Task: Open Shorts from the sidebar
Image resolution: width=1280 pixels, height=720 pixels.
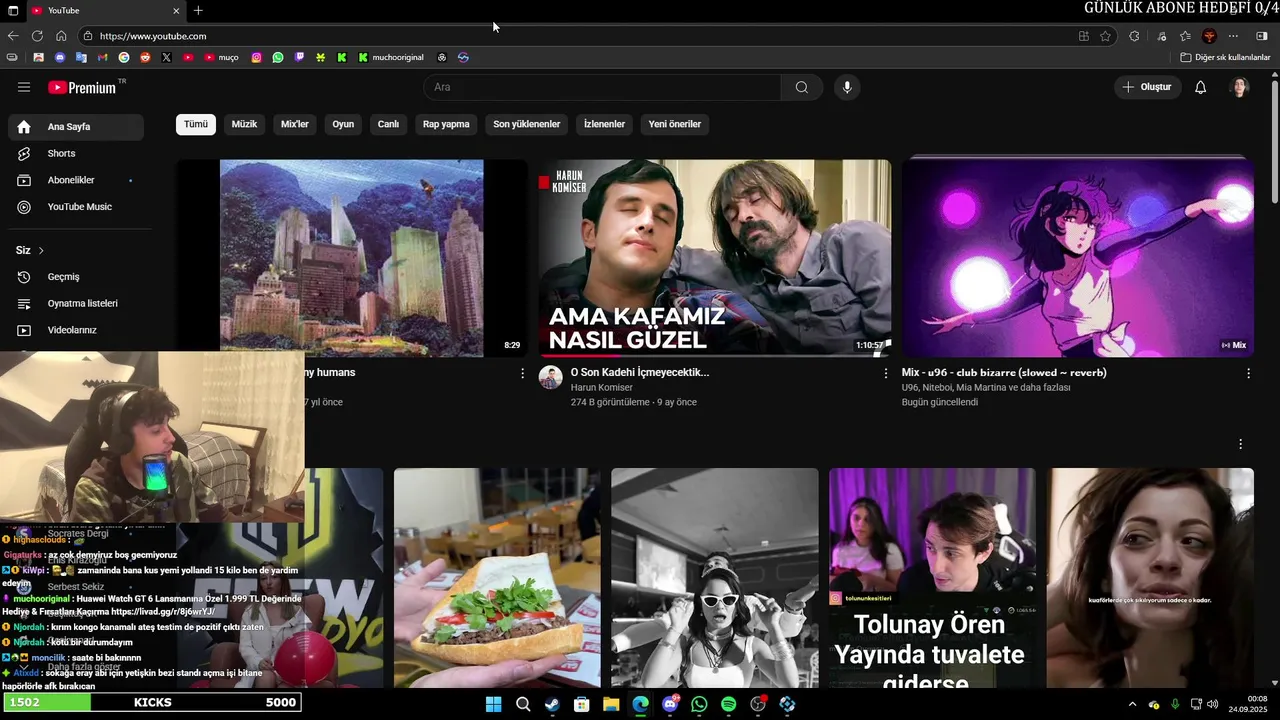Action: (x=76, y=153)
